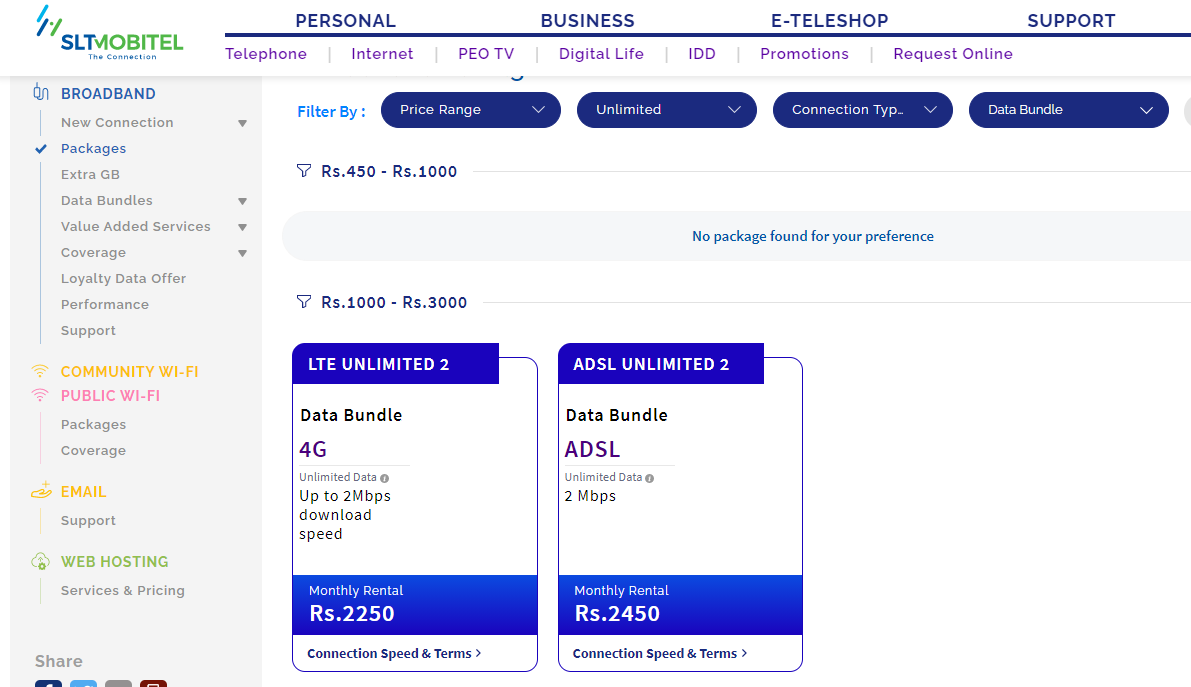Open the Connection Type filter dropdown
1191x687 pixels.
[x=863, y=109]
